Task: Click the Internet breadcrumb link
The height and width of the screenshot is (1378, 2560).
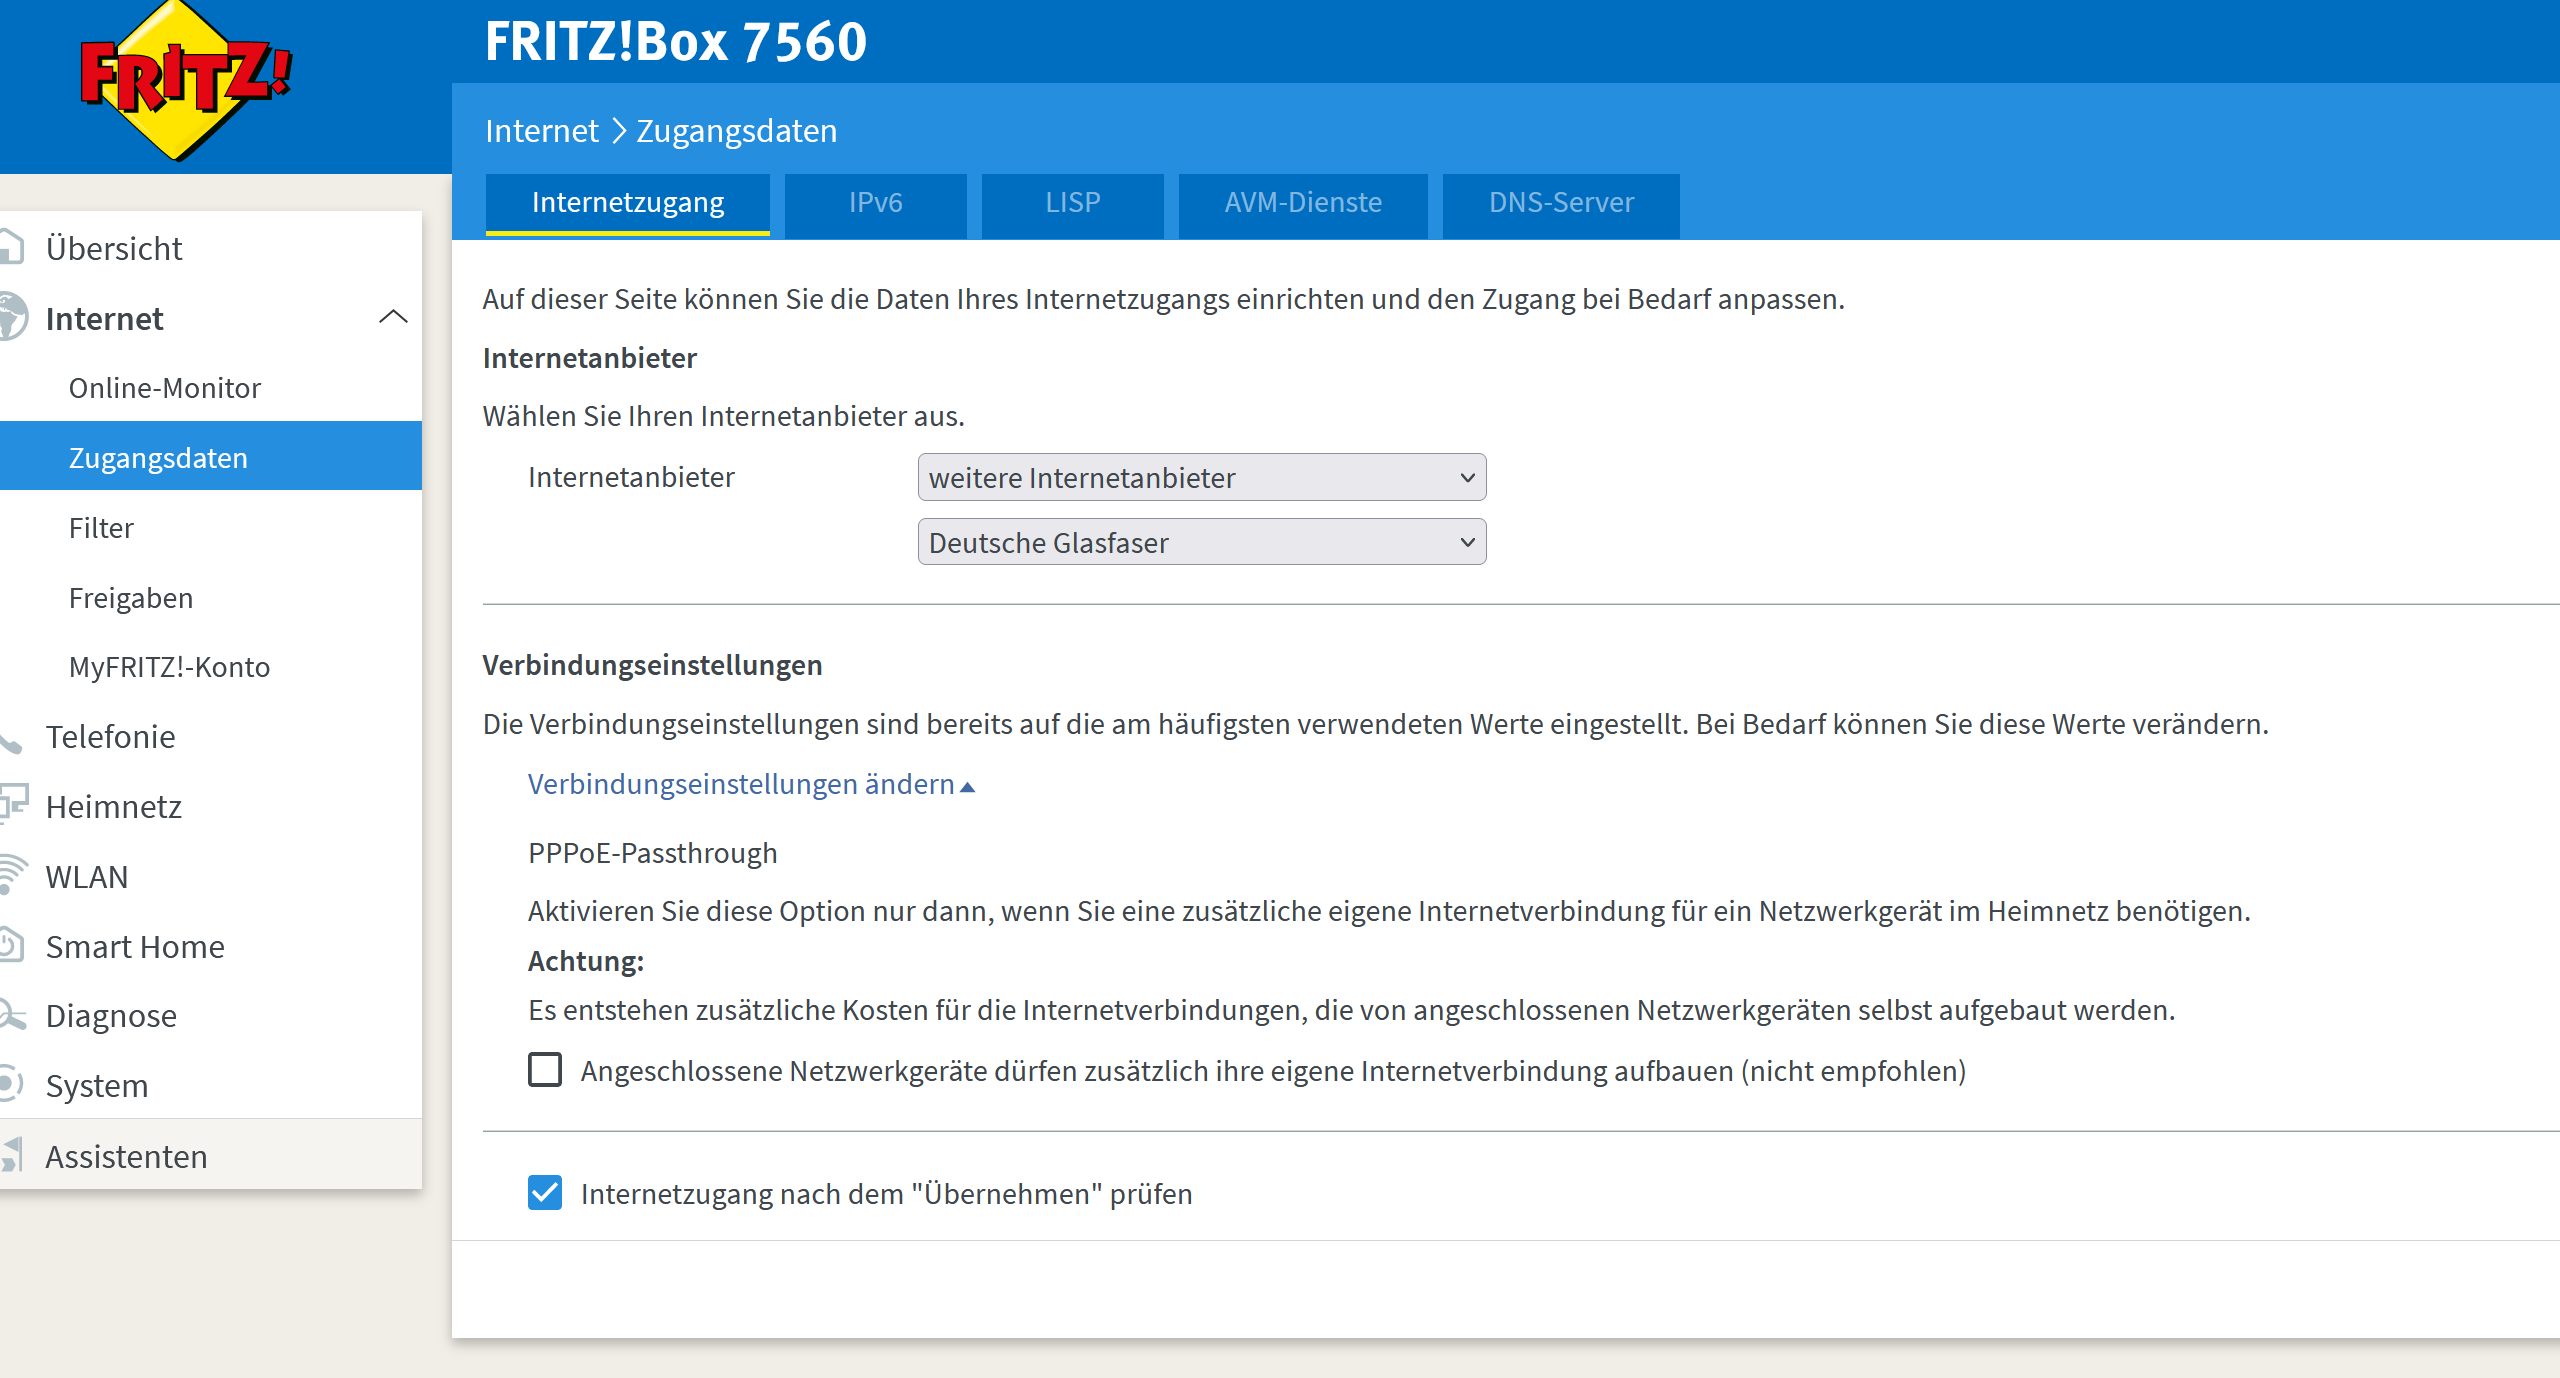Action: [541, 131]
